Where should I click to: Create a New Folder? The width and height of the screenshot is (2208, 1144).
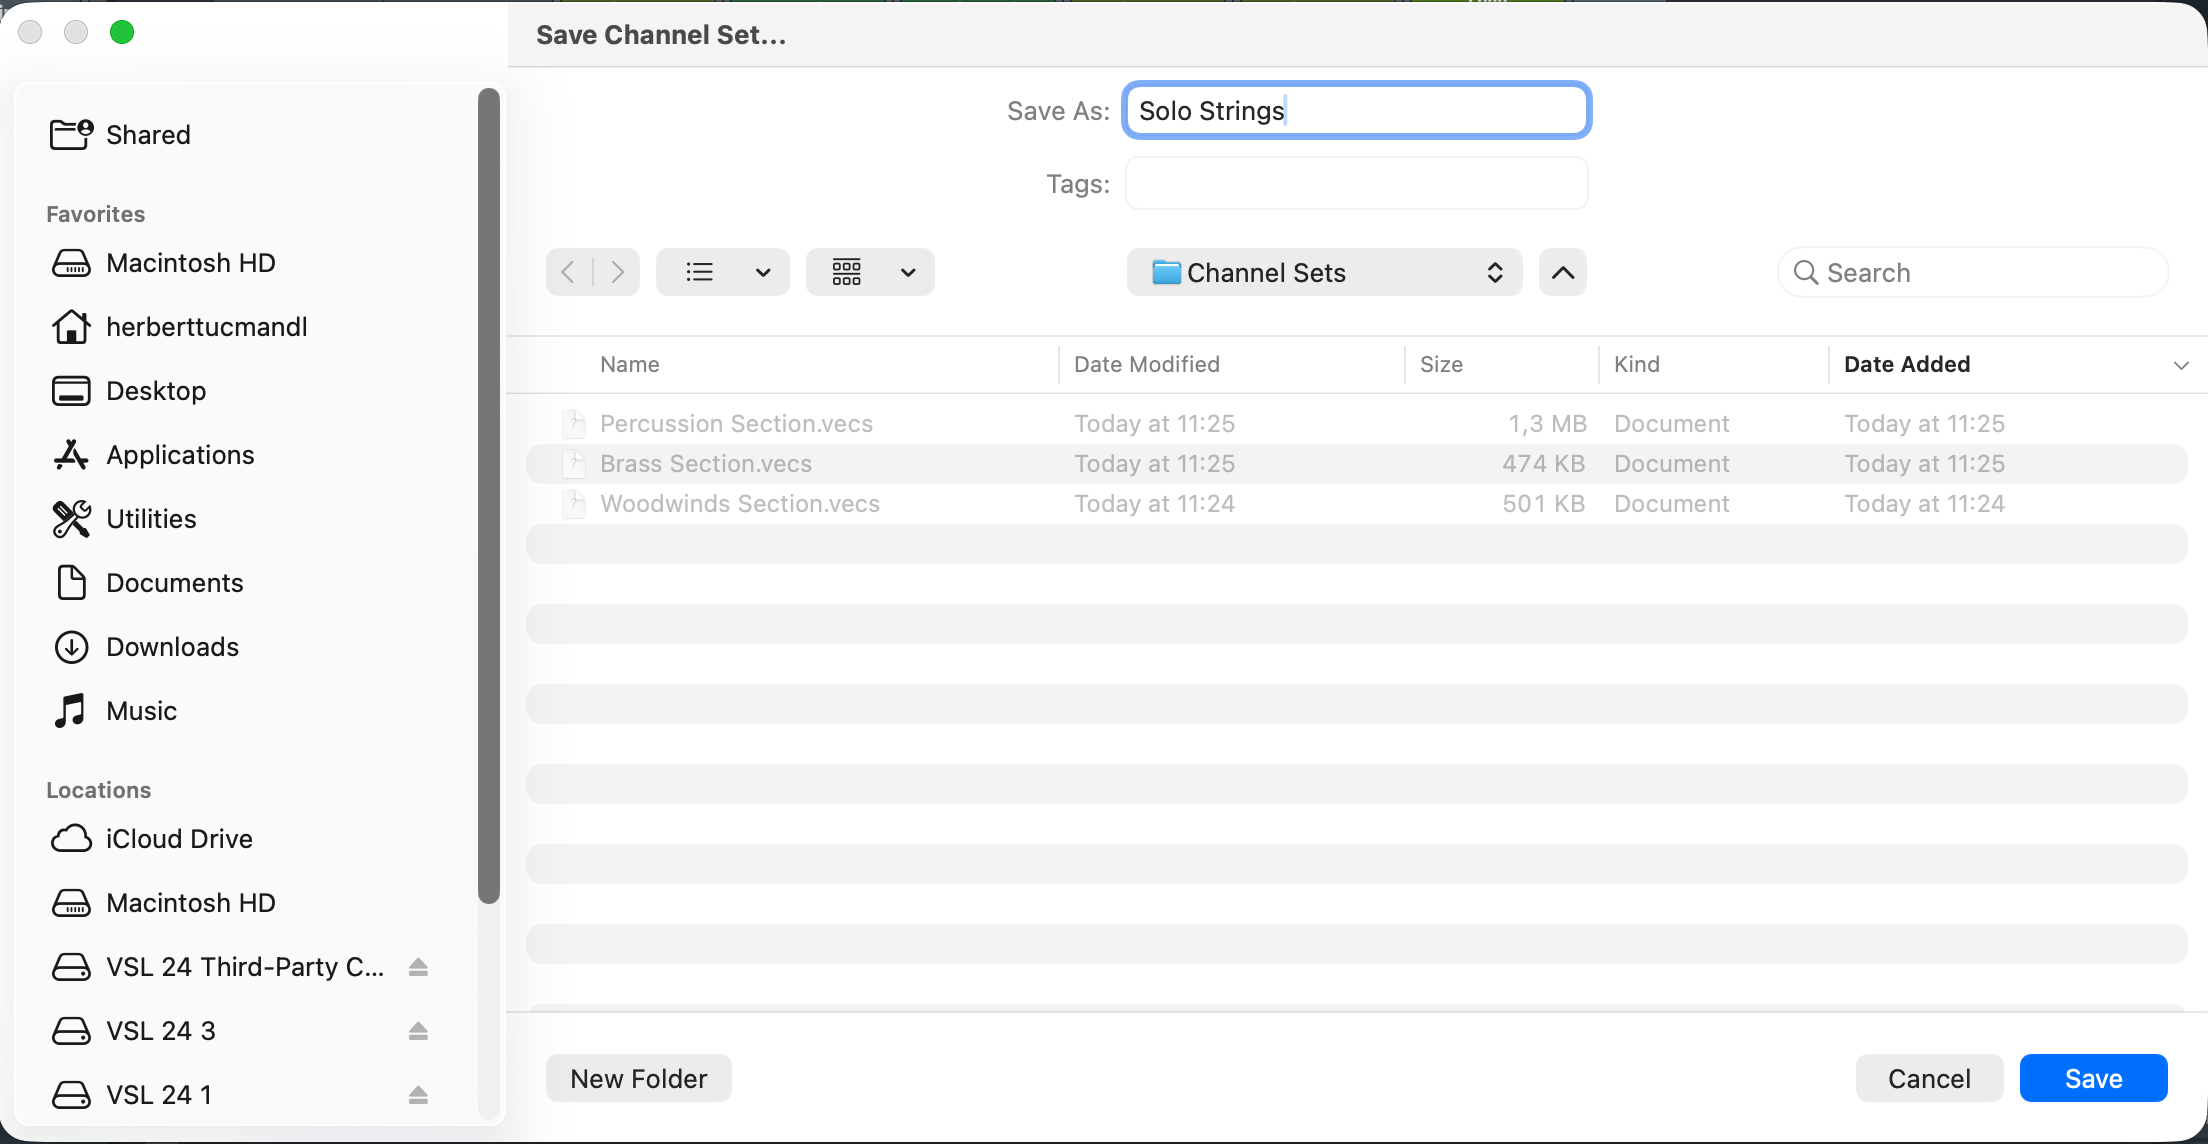(638, 1078)
